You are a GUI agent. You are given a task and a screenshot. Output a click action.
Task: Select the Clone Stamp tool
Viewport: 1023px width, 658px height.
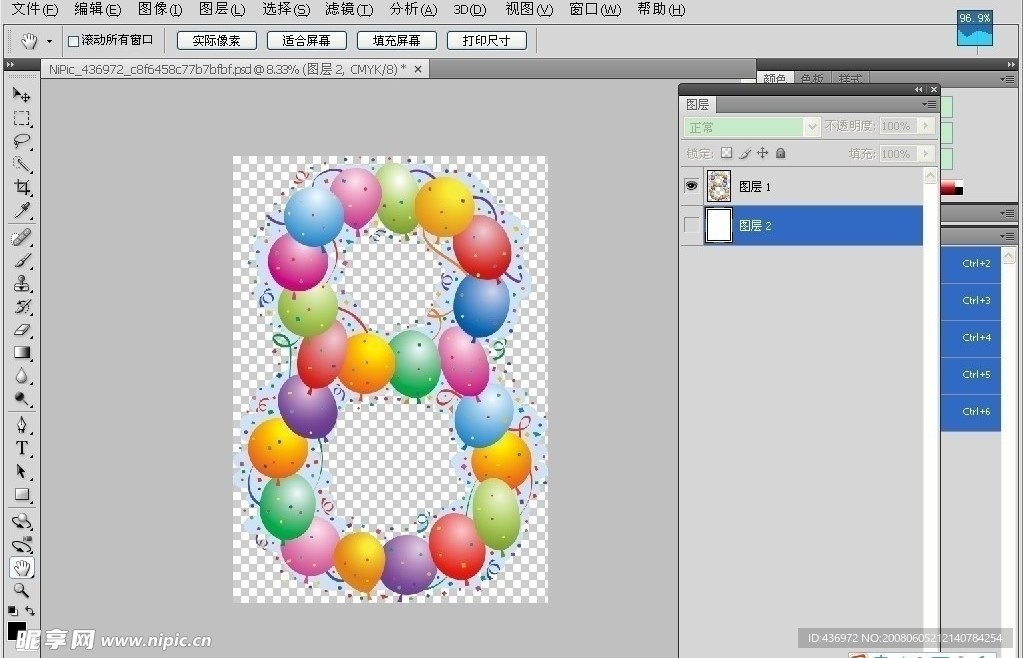pyautogui.click(x=22, y=284)
